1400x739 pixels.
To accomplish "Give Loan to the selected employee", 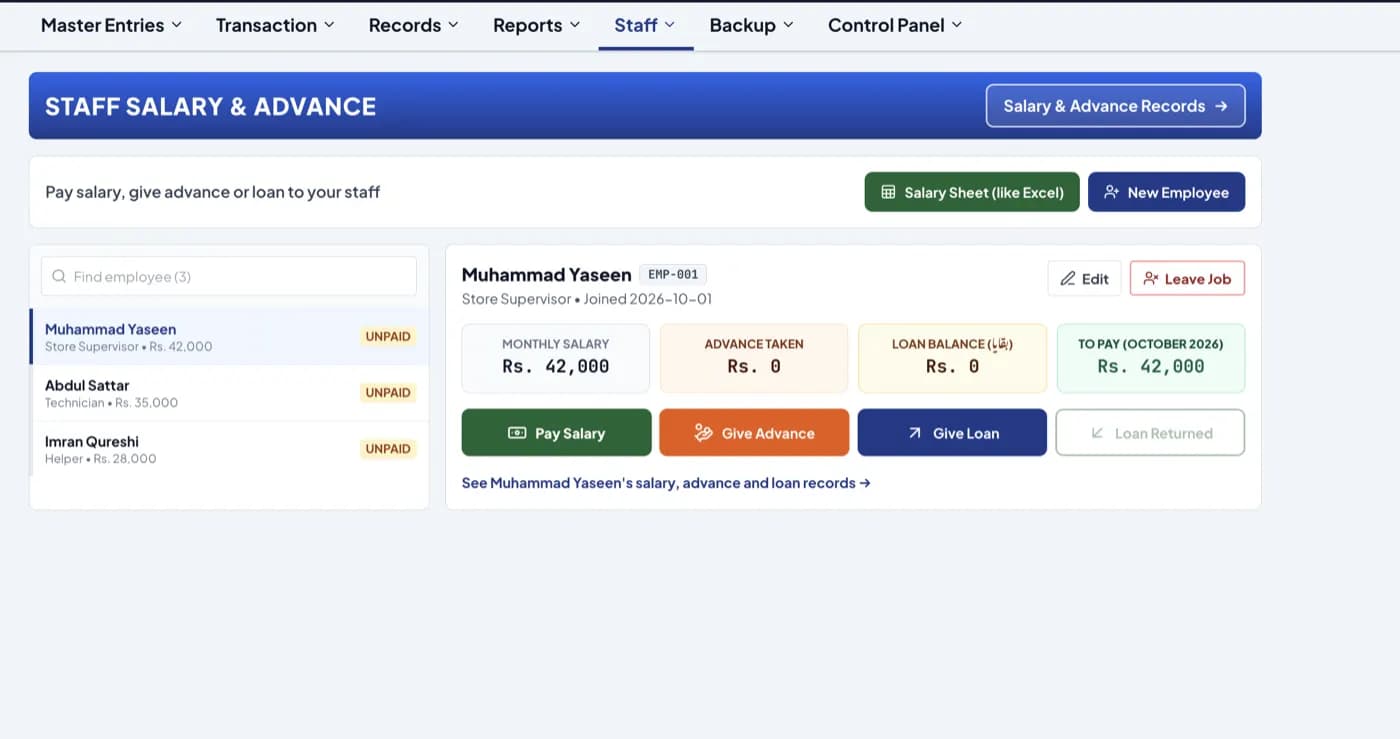I will (952, 433).
